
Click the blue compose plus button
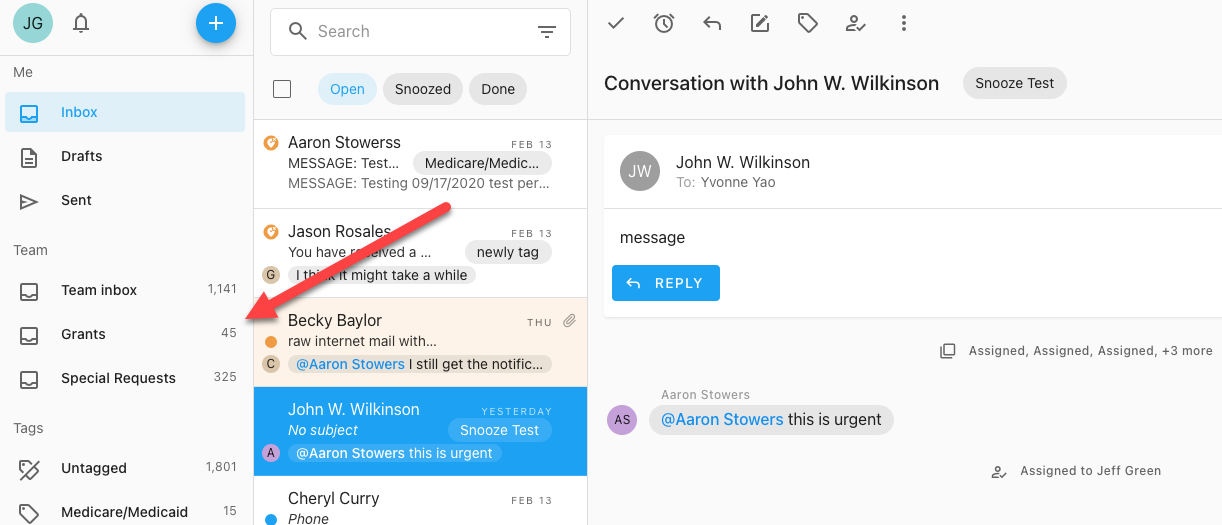[215, 24]
